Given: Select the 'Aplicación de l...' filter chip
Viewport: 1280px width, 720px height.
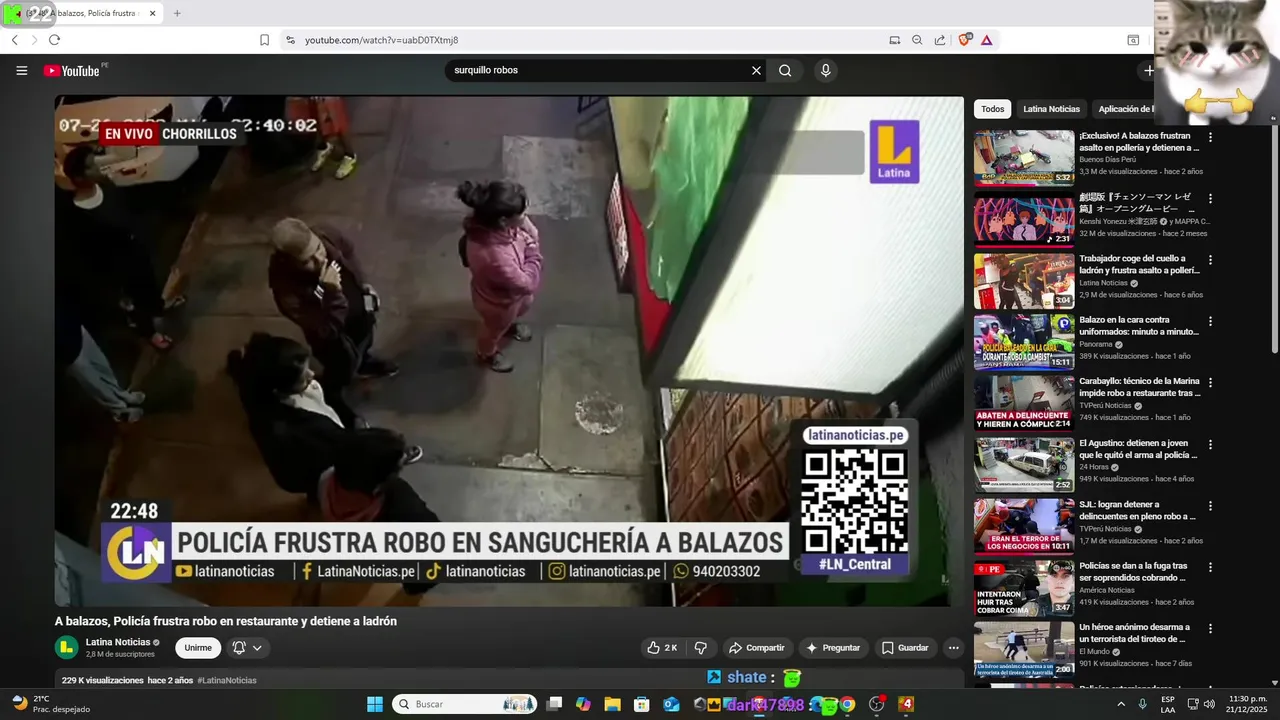Looking at the screenshot, I should [x=1124, y=109].
